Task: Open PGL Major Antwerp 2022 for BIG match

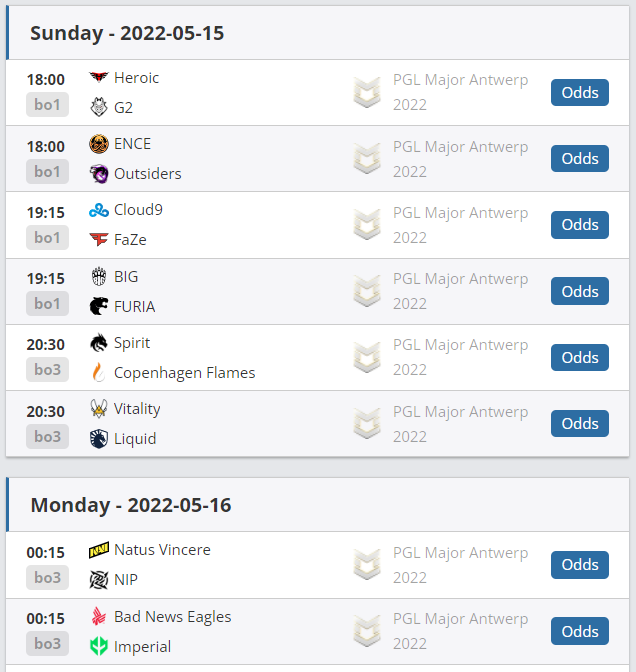Action: [x=460, y=291]
